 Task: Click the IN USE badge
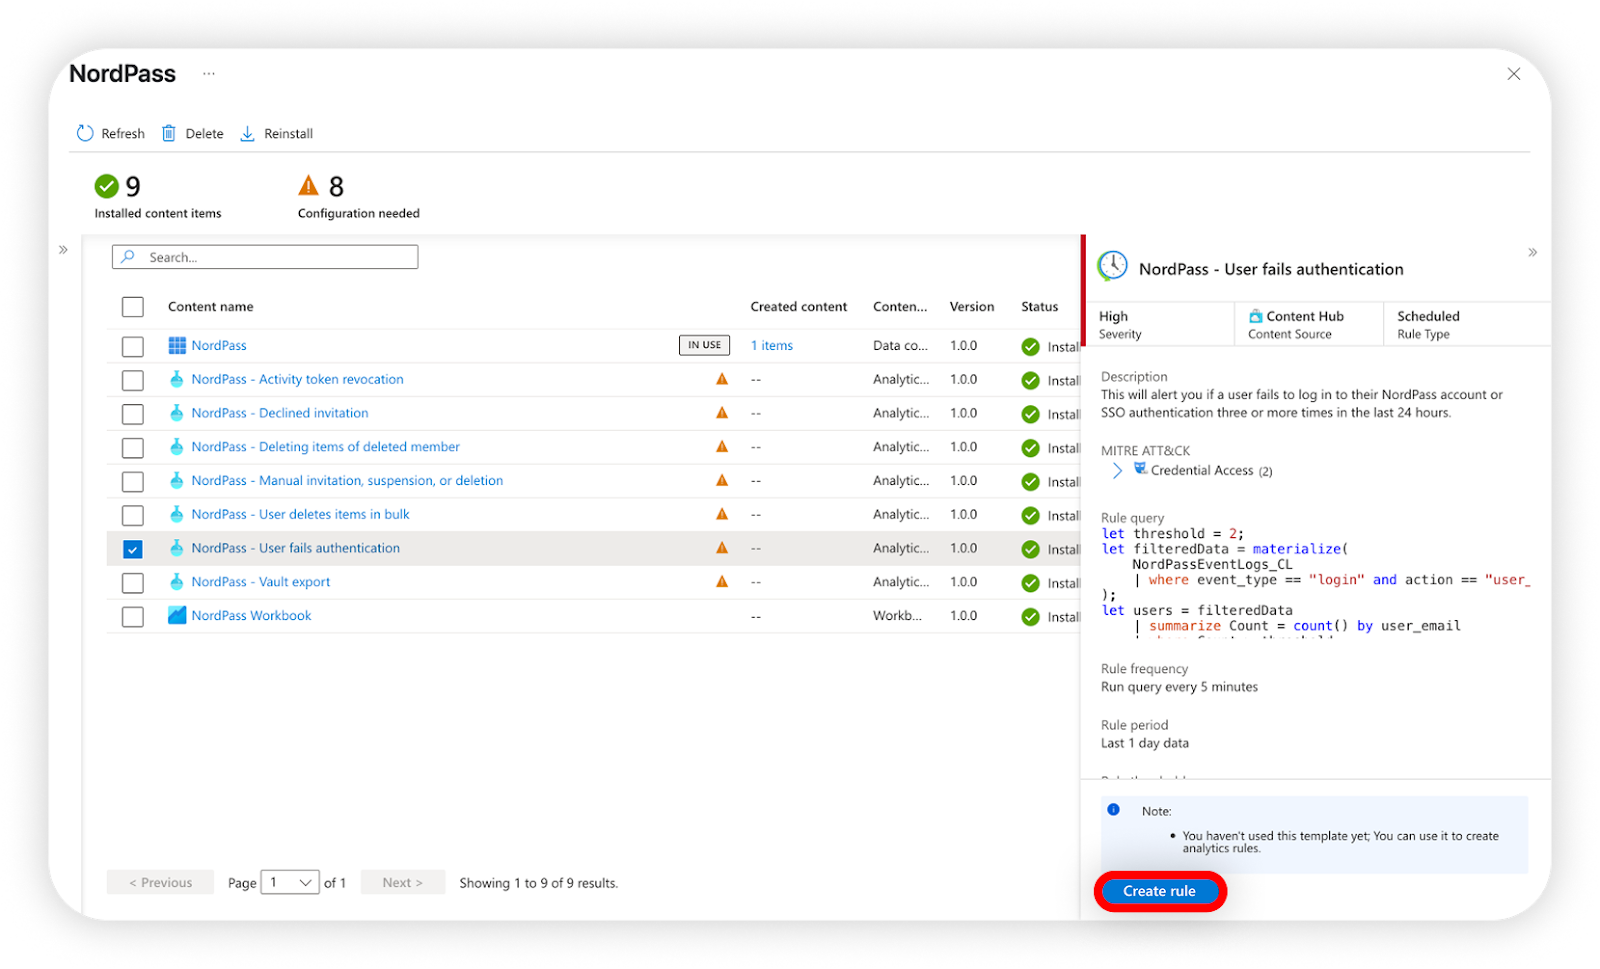704,345
